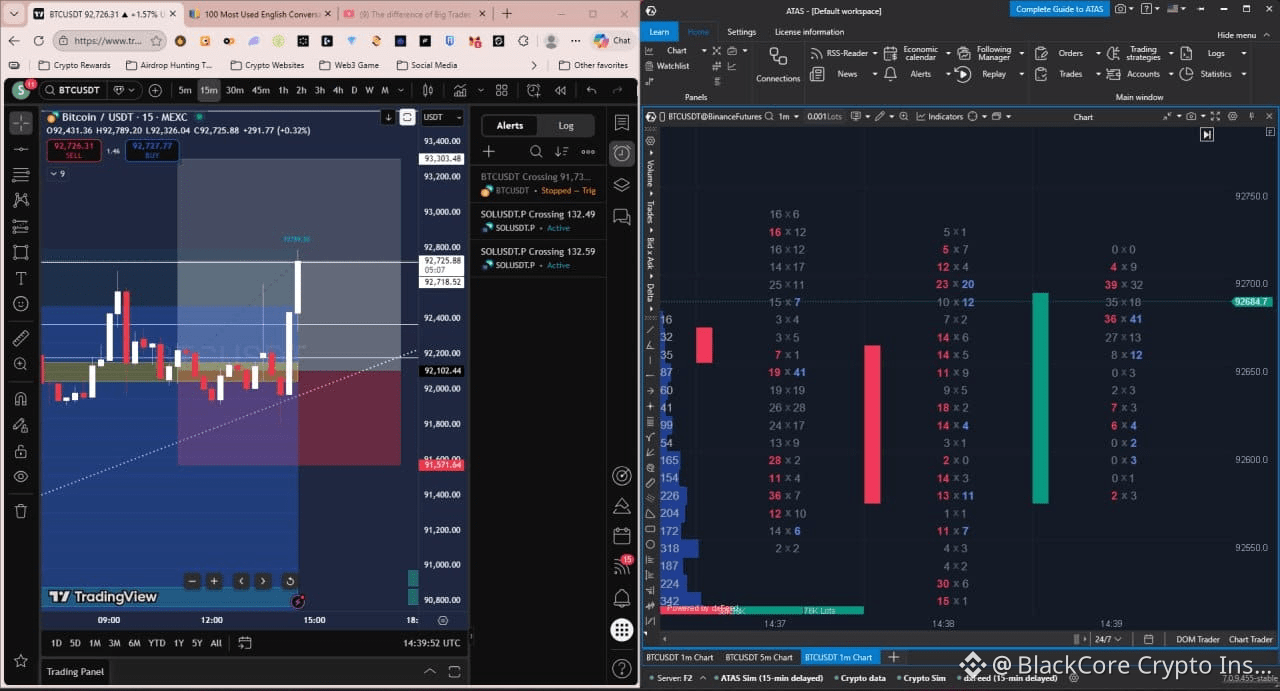Reset chart view with the circular arrow button
Screen dimensions: 1280x691
[x=290, y=581]
